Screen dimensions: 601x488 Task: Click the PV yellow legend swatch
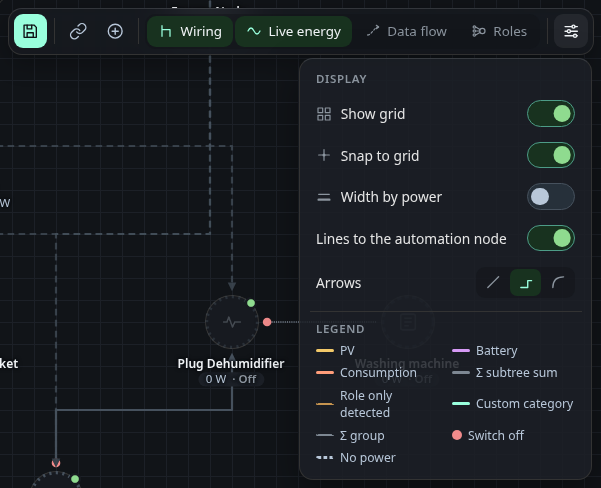[x=325, y=350]
